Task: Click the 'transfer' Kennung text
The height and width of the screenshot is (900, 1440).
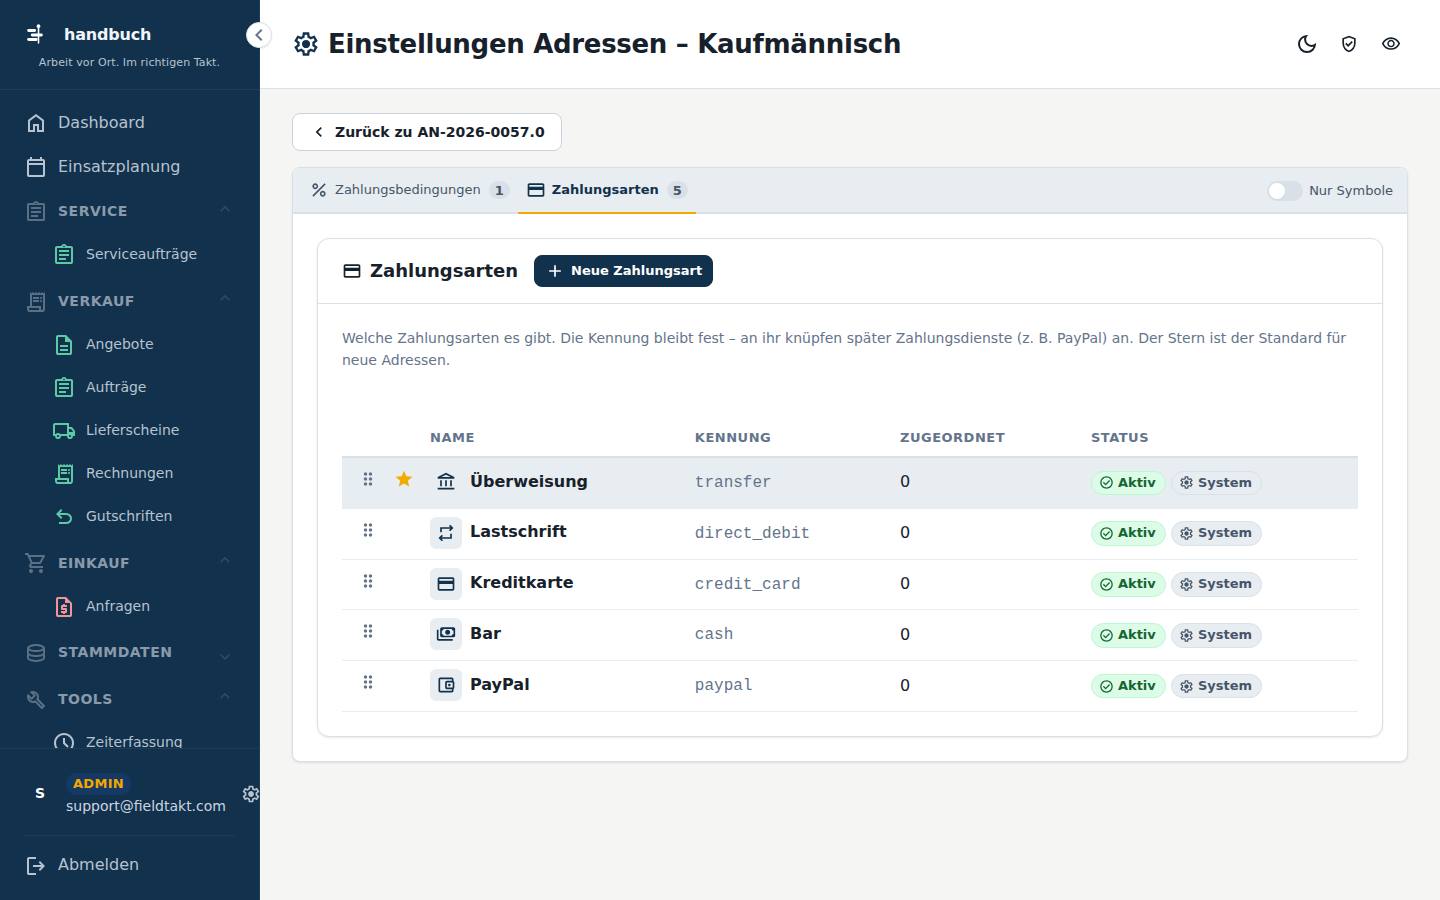Action: 733,482
